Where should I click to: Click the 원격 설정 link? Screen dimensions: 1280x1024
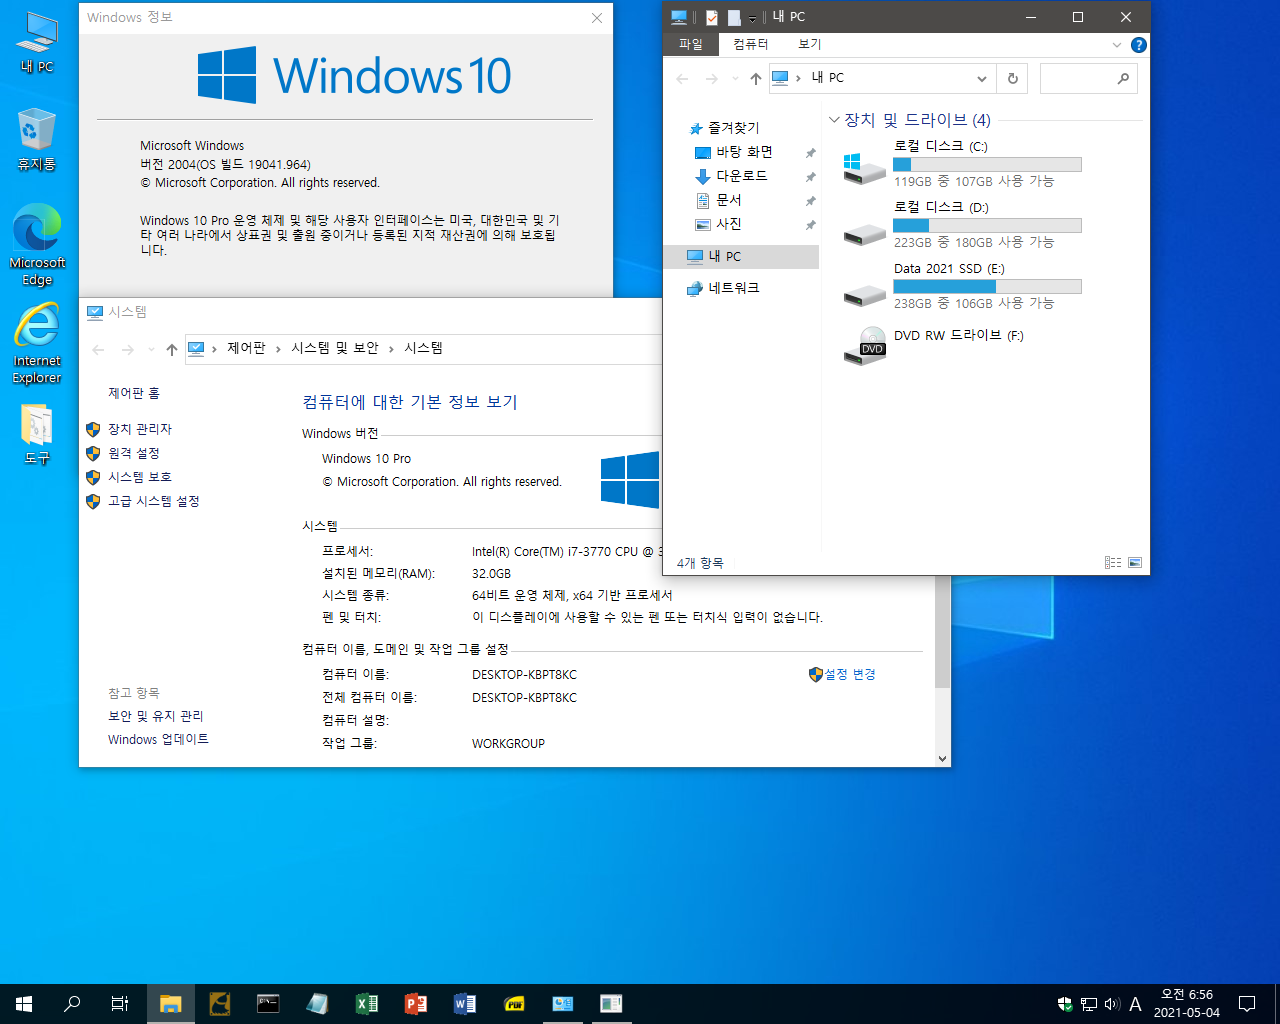pos(133,453)
